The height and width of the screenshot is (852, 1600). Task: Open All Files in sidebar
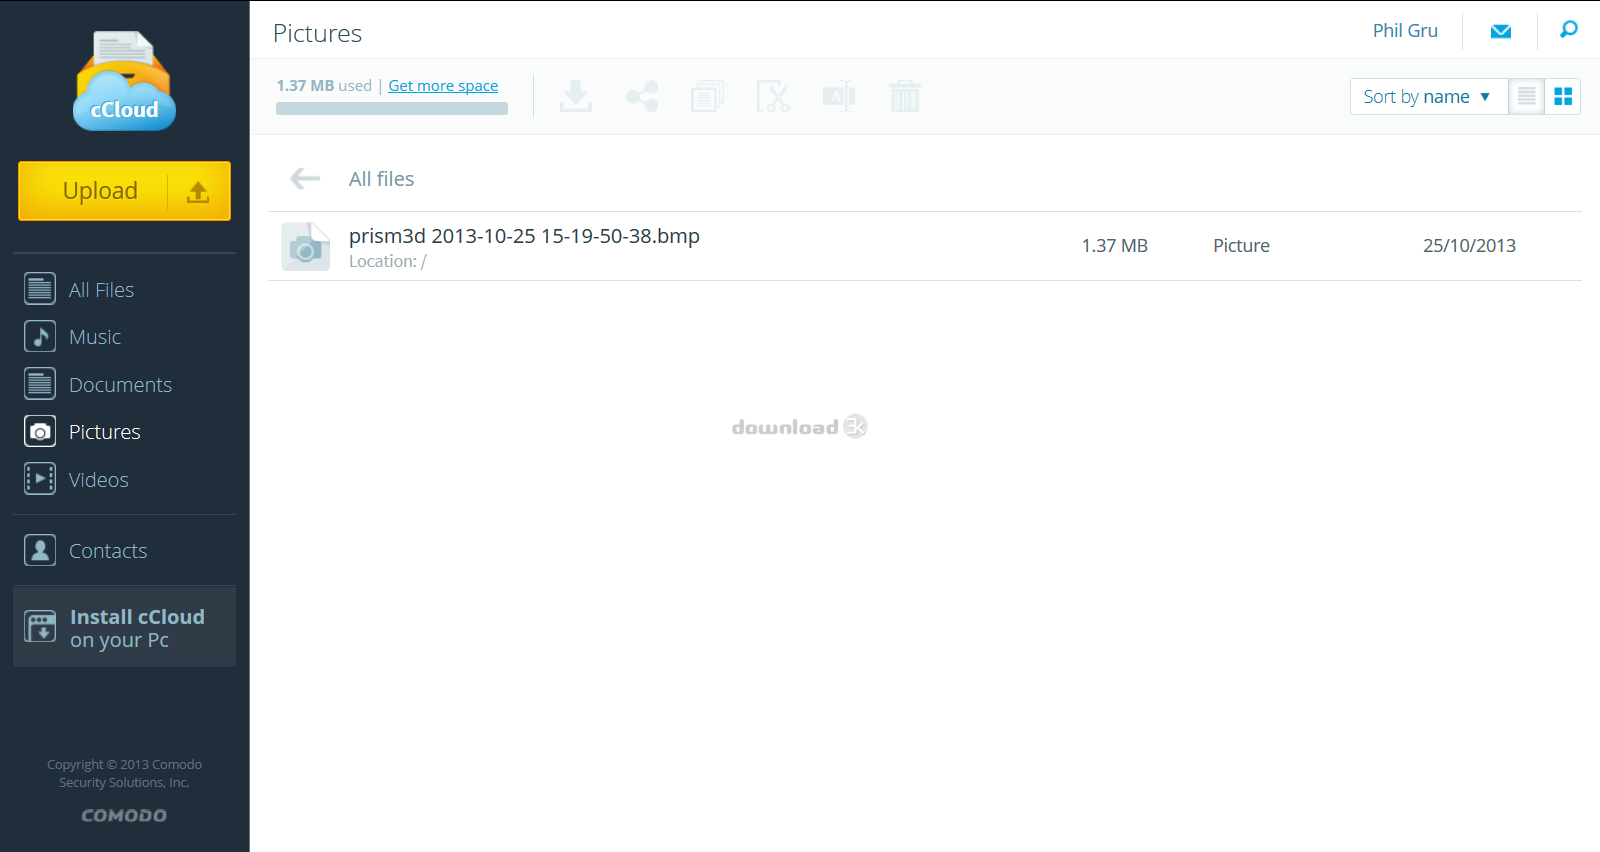101,290
